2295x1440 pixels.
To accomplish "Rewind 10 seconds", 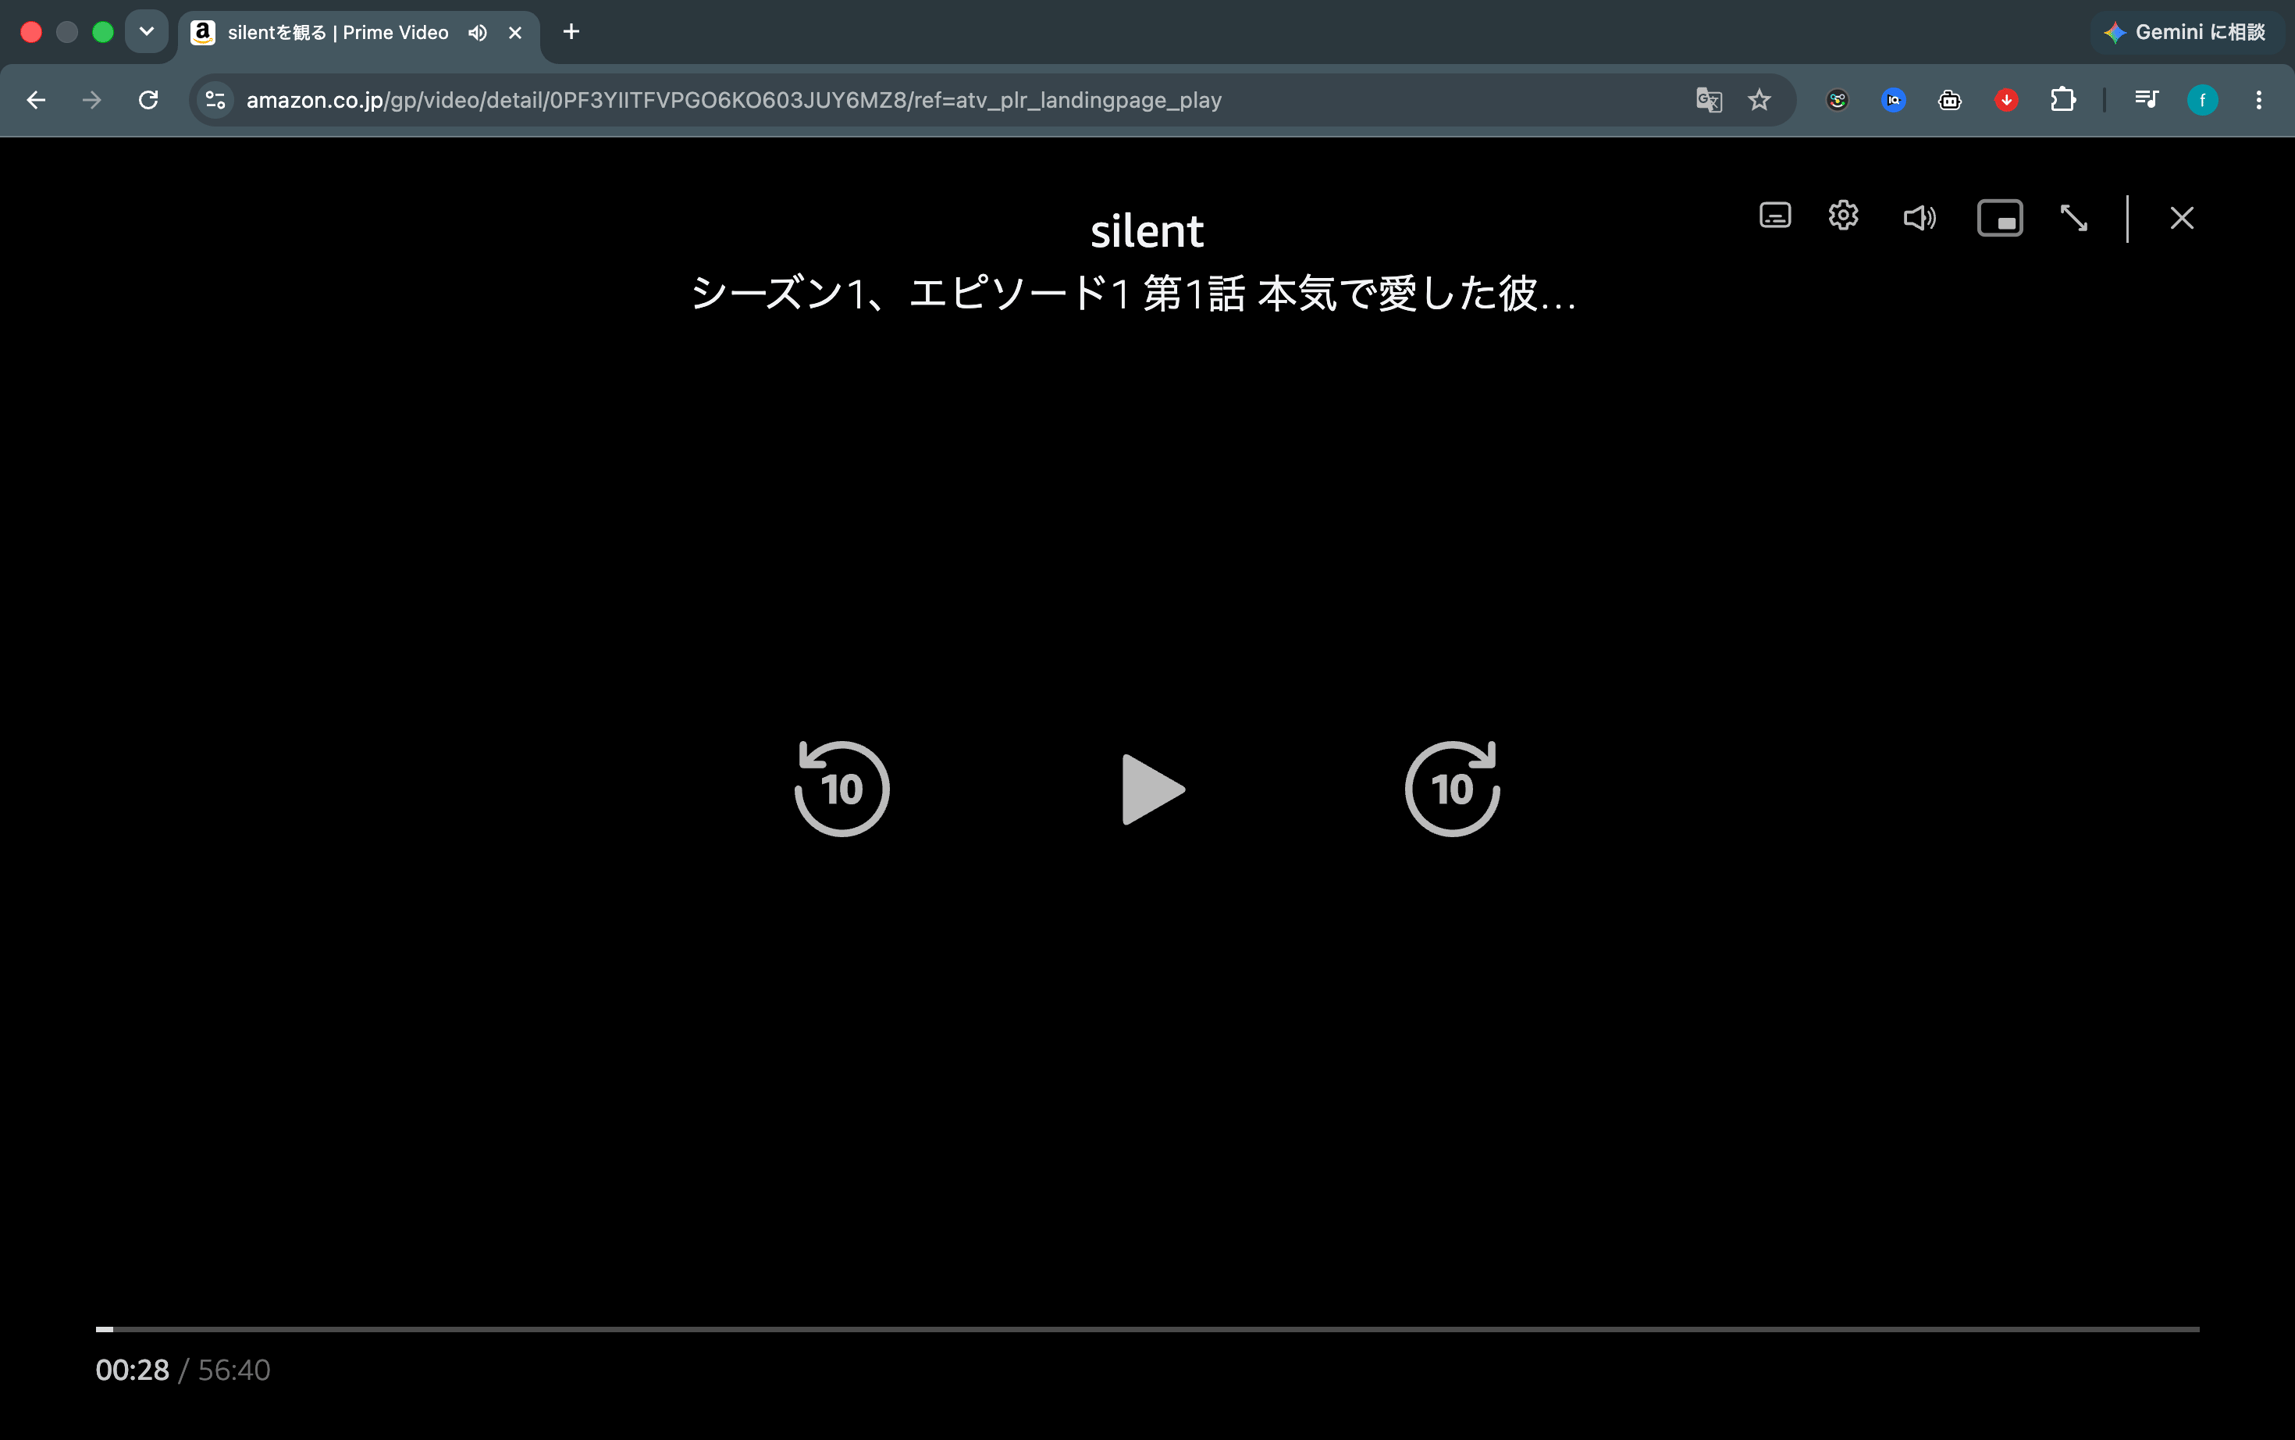I will point(842,788).
